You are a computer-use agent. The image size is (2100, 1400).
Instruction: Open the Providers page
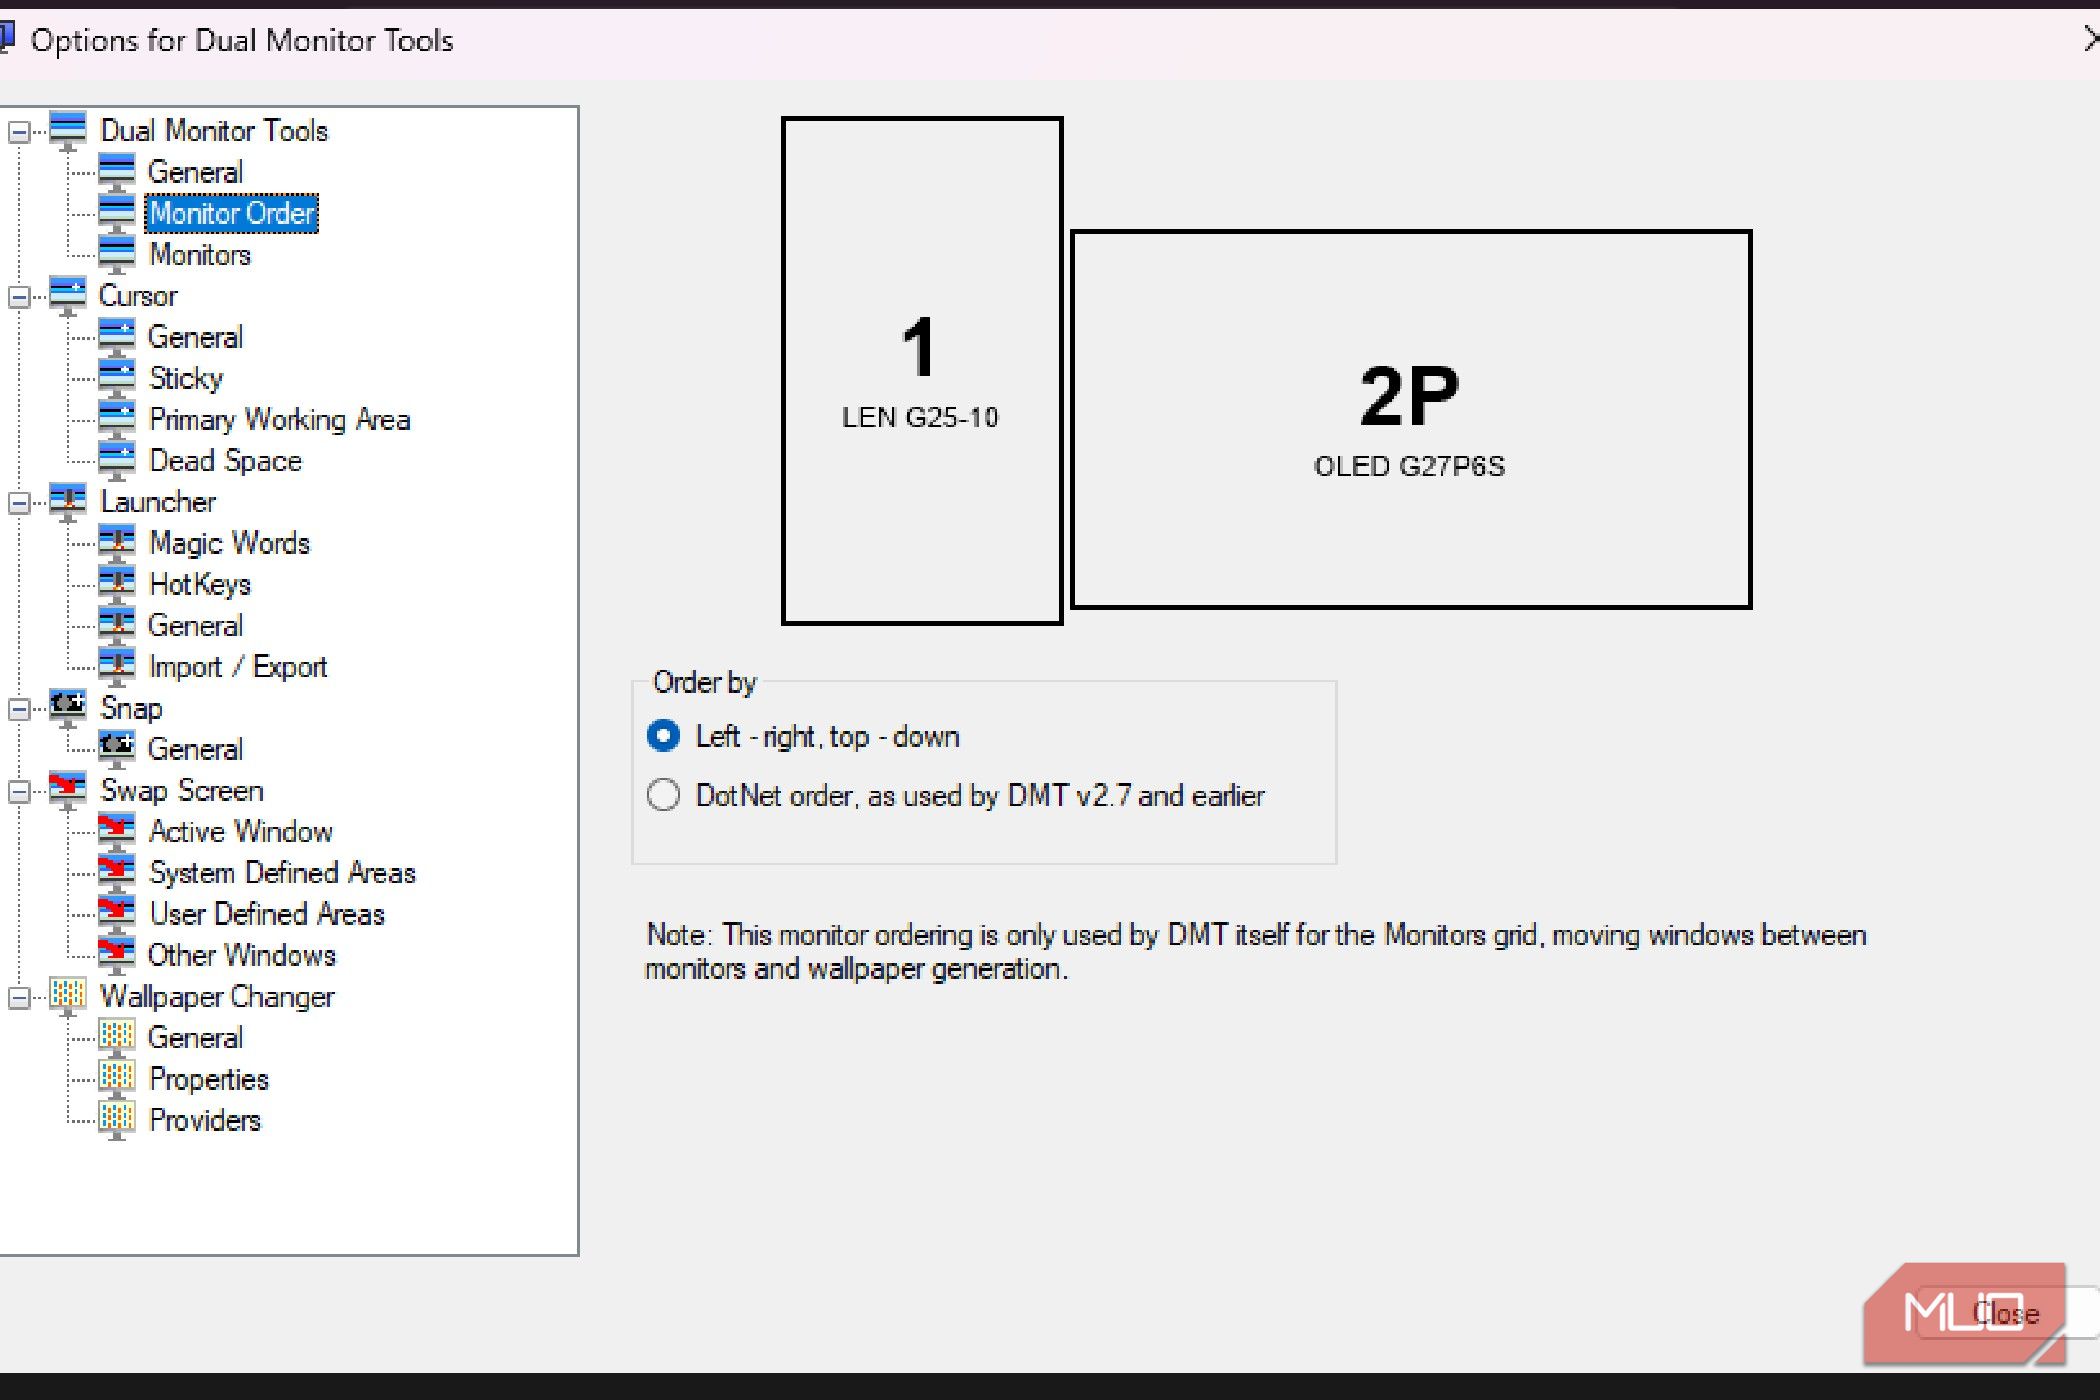204,1120
